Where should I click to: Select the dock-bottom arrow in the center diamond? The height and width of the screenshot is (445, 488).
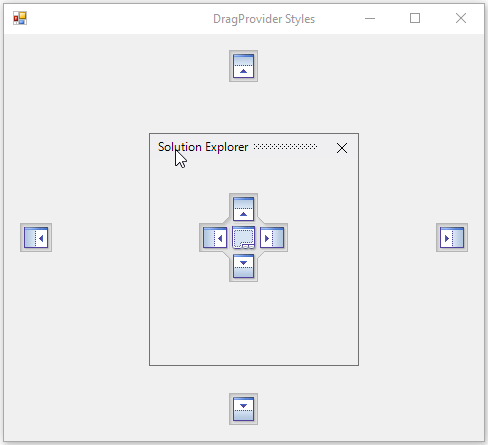(x=243, y=266)
